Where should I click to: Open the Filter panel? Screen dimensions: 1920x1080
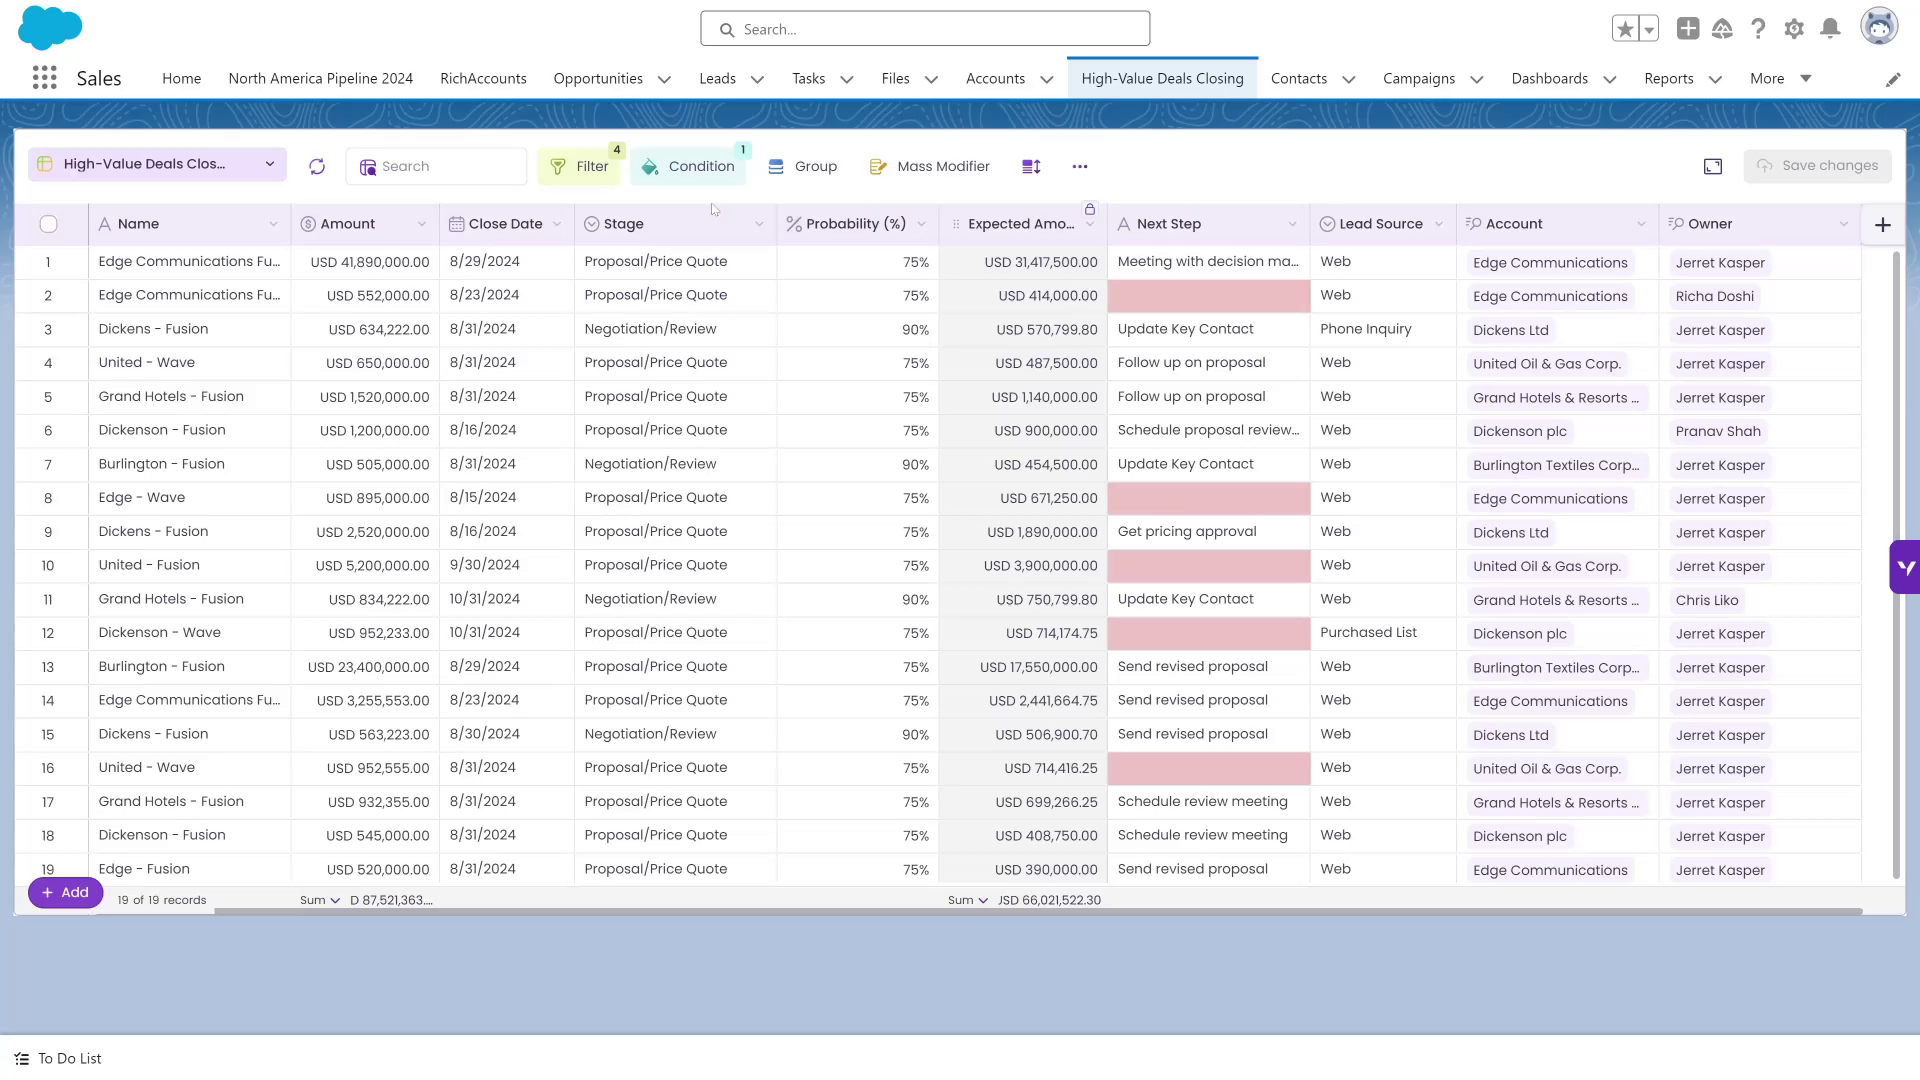tap(579, 166)
